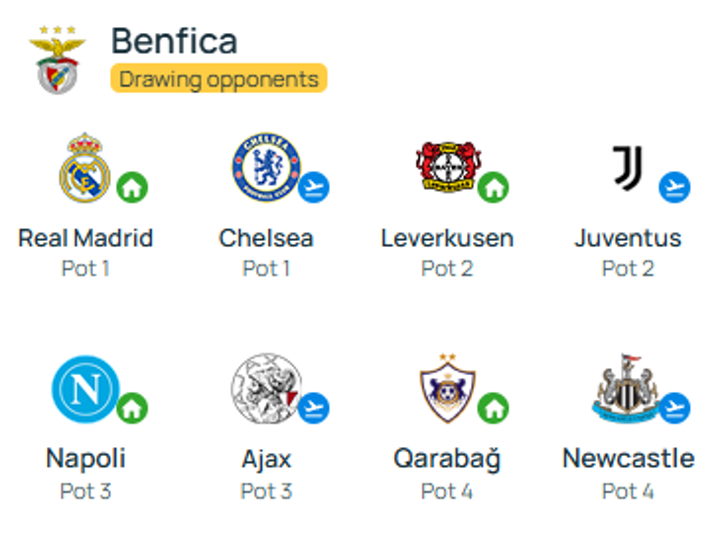Click the home icon beside Napoli
This screenshot has width=720, height=560.
pyautogui.click(x=132, y=408)
